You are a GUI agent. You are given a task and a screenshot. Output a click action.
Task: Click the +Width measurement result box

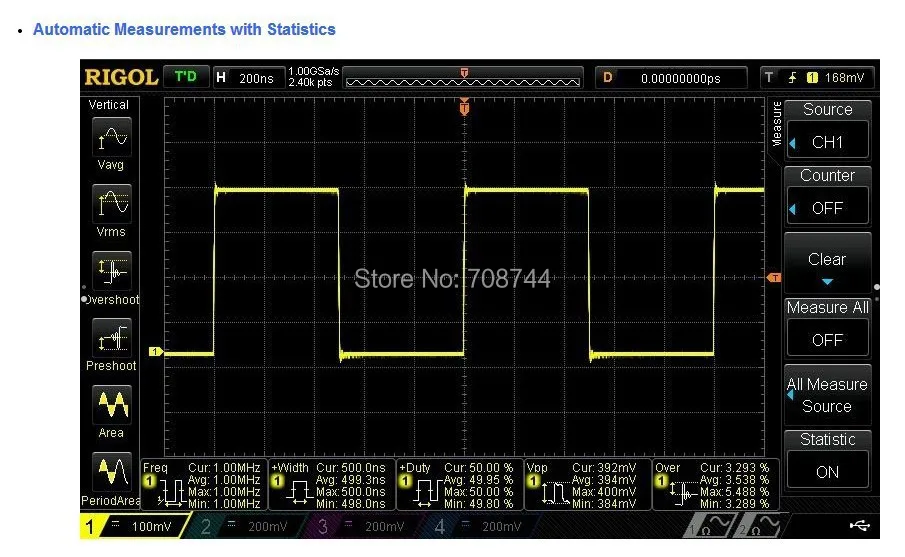(332, 485)
